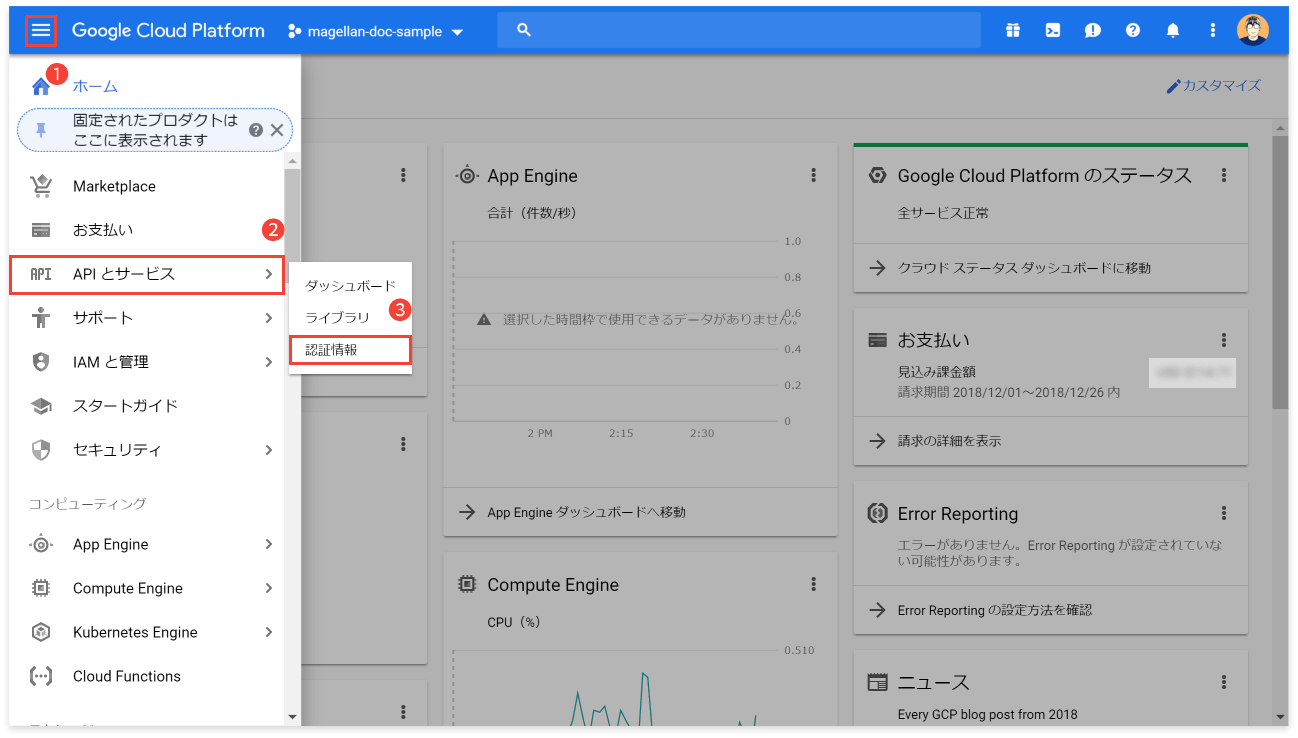Click the API icon in sidebar
The image size is (1298, 738).
coord(41,274)
